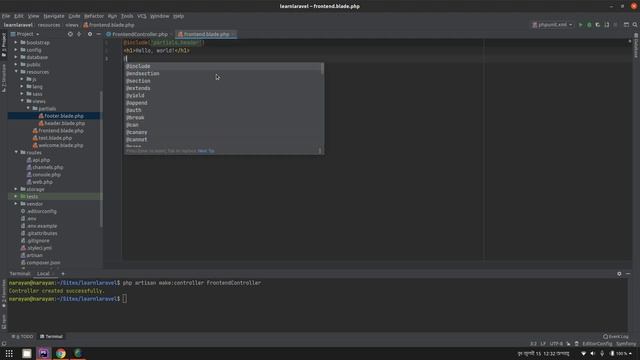Open Google Chrome from the taskbar
640x360 pixels.
pos(61,353)
